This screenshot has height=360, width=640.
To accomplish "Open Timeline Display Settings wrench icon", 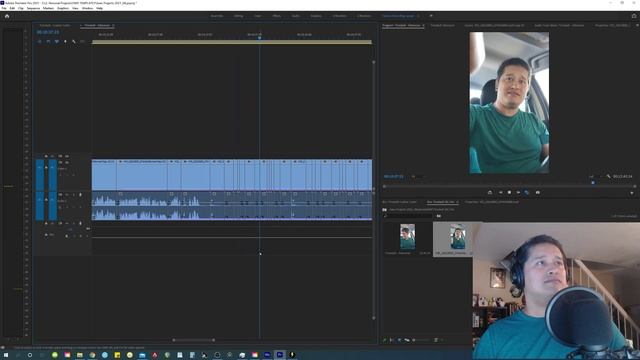I will click(x=74, y=42).
